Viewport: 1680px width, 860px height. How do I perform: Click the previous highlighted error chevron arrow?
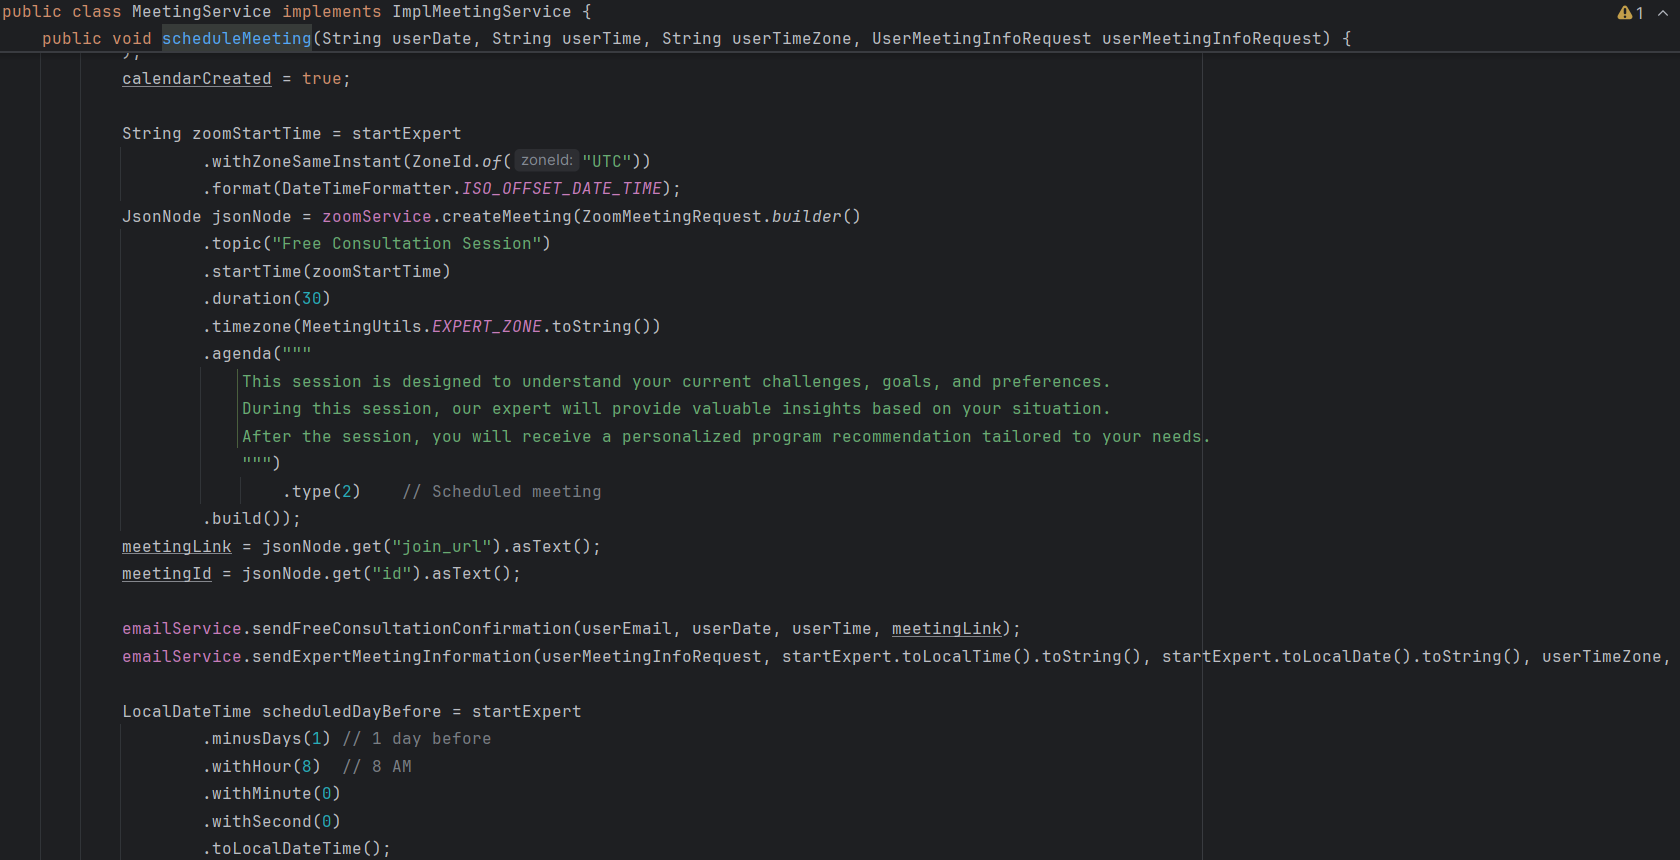[x=1662, y=13]
